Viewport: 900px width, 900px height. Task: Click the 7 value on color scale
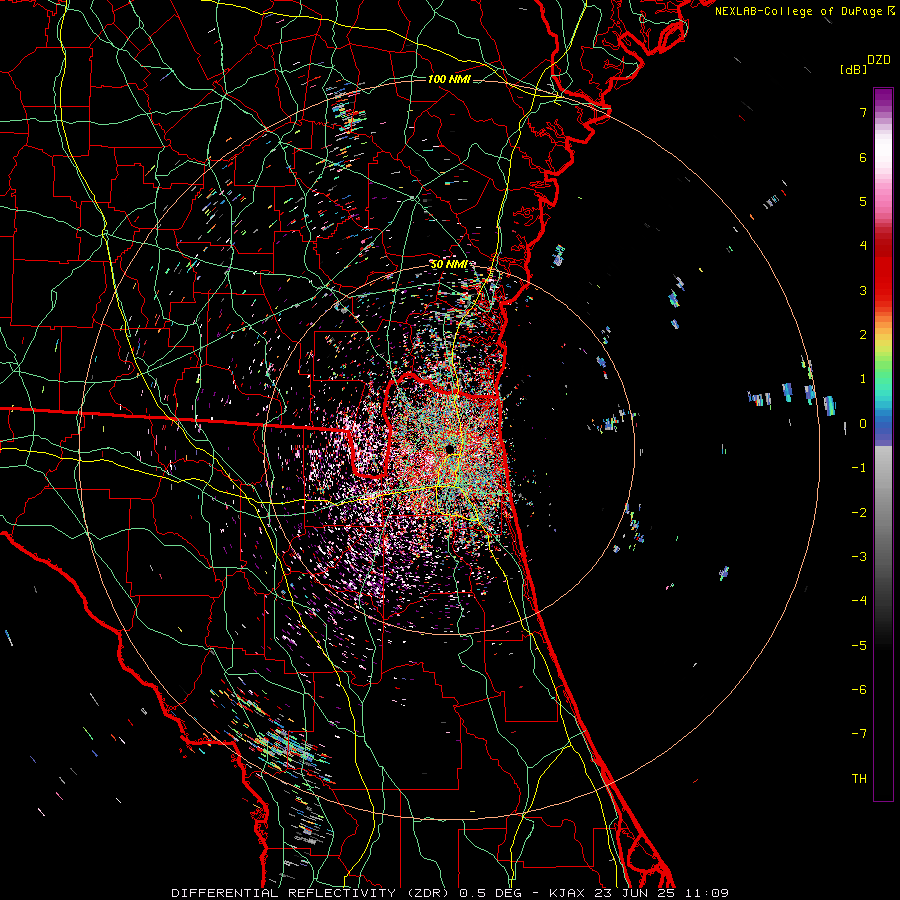coord(863,112)
